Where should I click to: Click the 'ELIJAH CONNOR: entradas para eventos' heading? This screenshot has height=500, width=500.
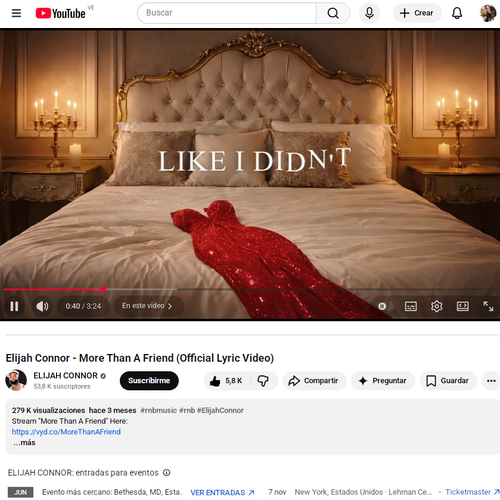coord(83,473)
